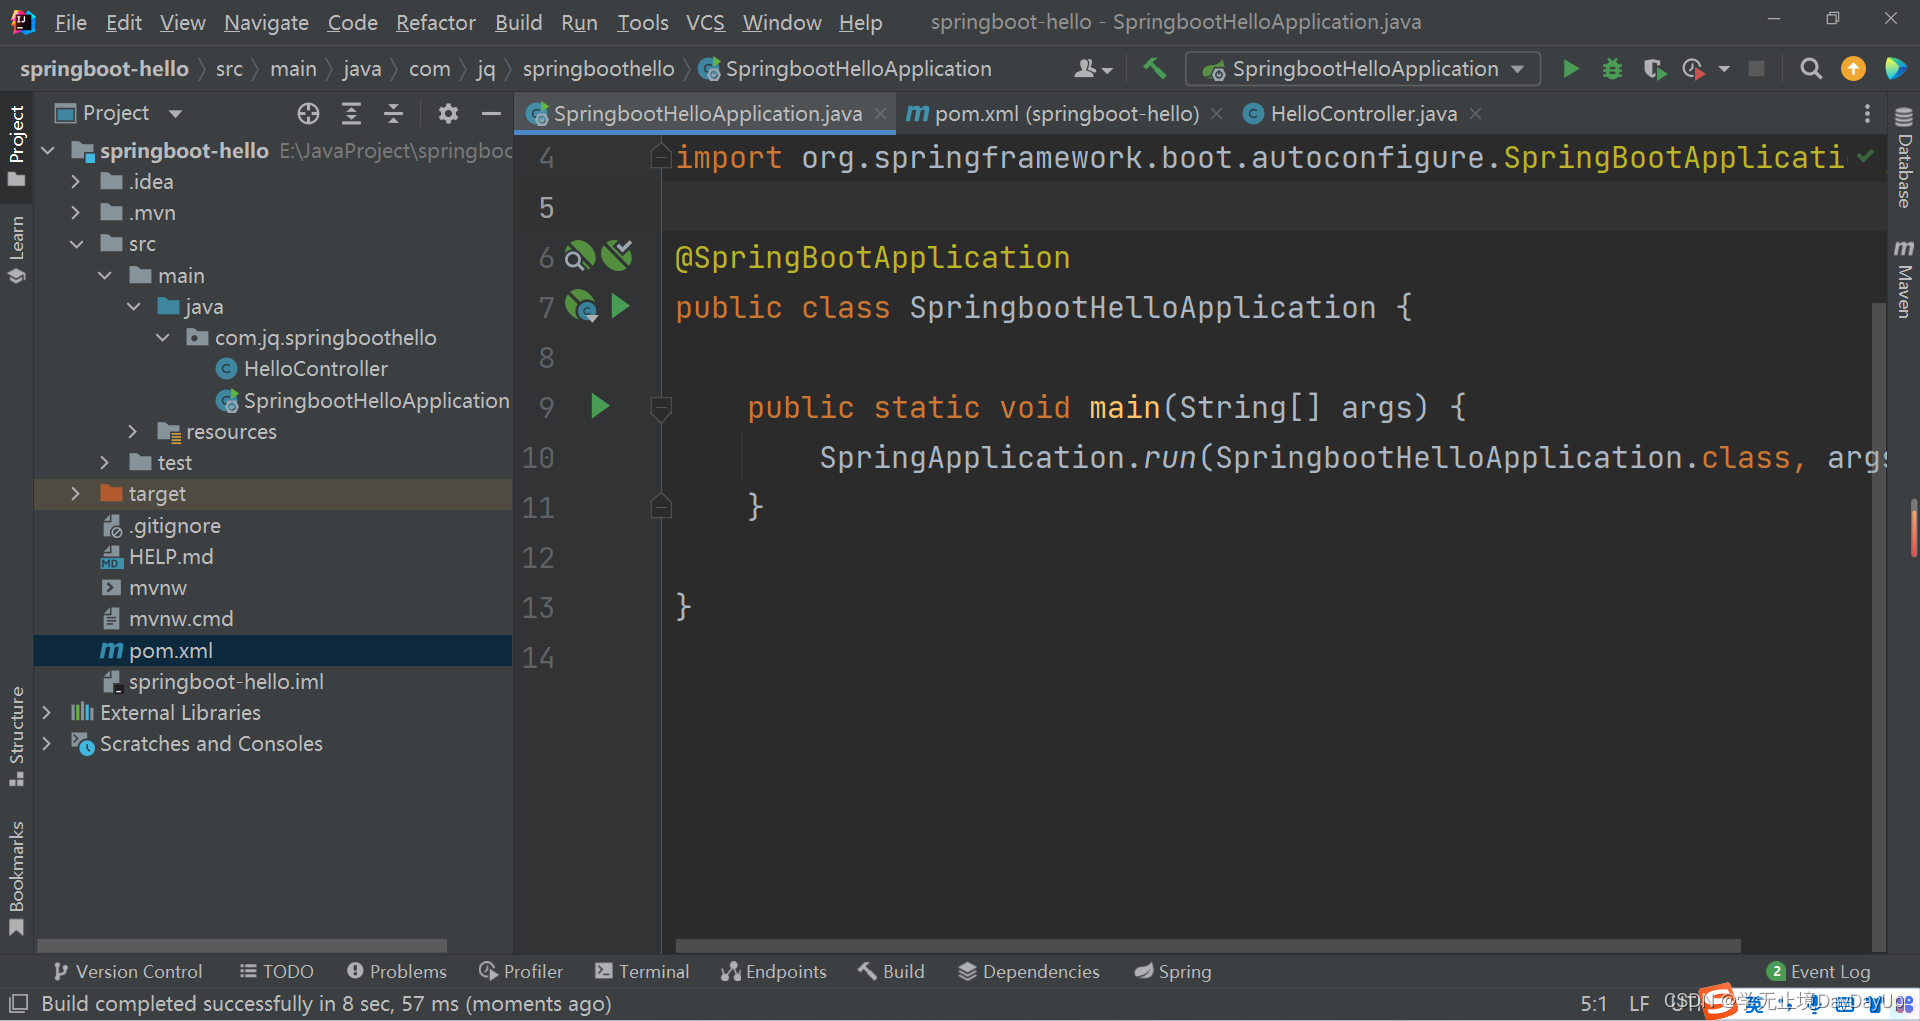Toggle the Project side tool window

coord(16,146)
